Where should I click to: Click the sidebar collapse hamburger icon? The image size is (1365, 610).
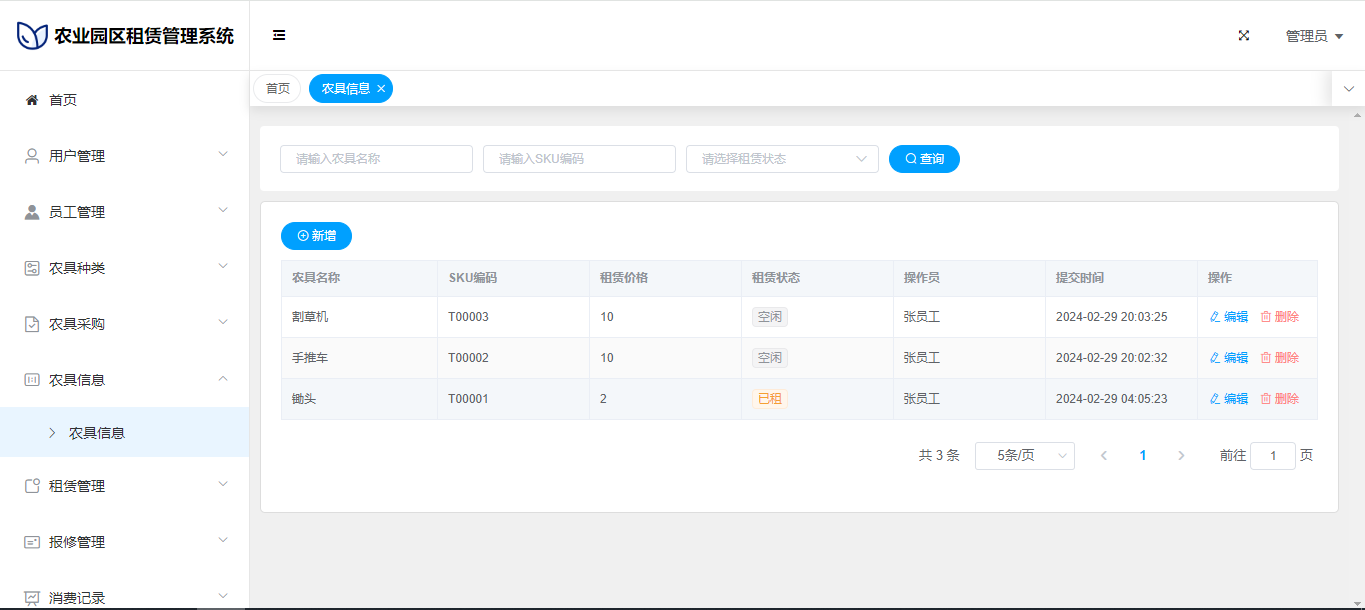[x=279, y=35]
